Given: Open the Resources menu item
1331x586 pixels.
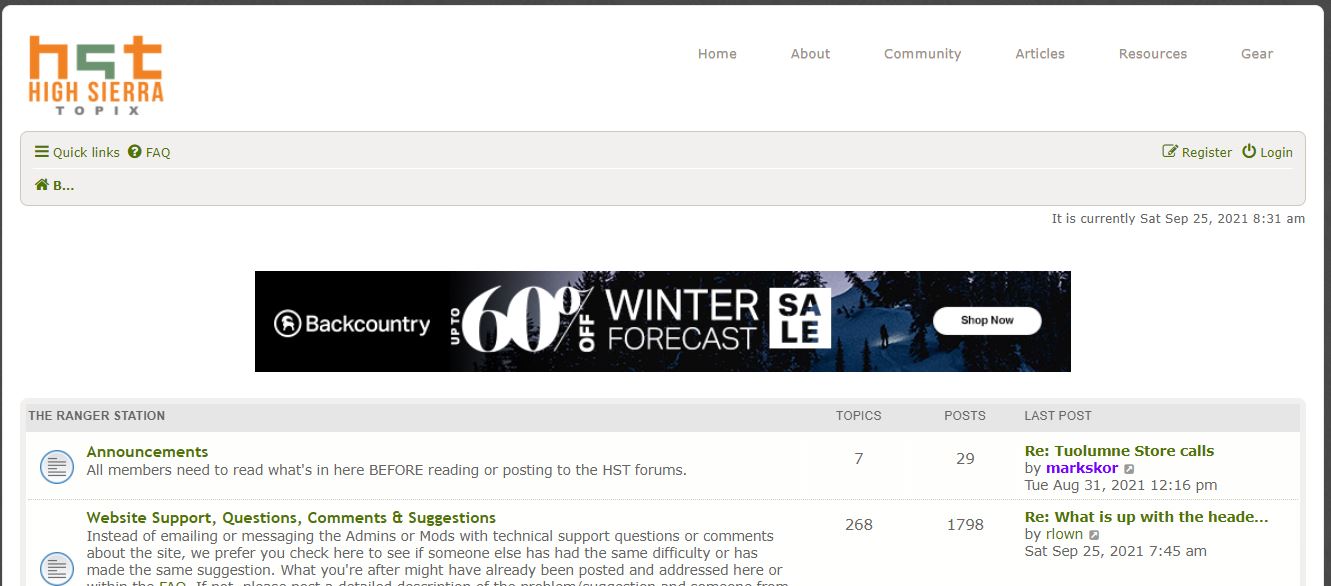Looking at the screenshot, I should tap(1153, 54).
